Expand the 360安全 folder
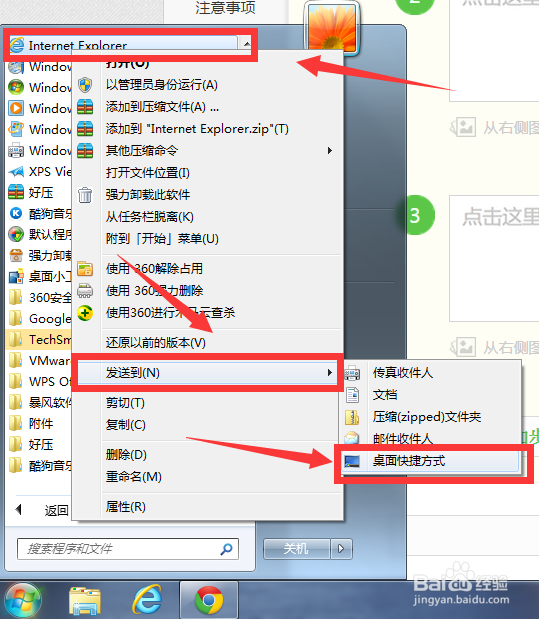Viewport: 539px width, 619px height. [x=39, y=298]
